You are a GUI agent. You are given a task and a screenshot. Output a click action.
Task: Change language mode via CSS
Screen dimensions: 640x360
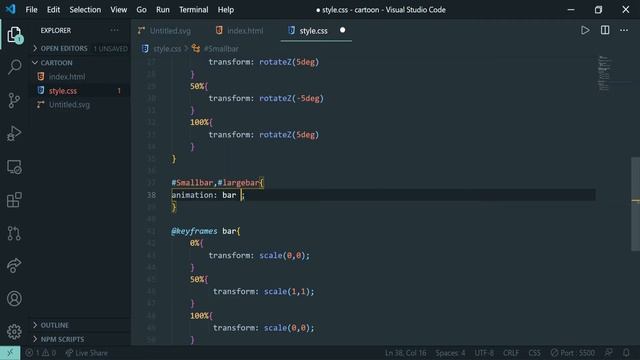pyautogui.click(x=535, y=353)
